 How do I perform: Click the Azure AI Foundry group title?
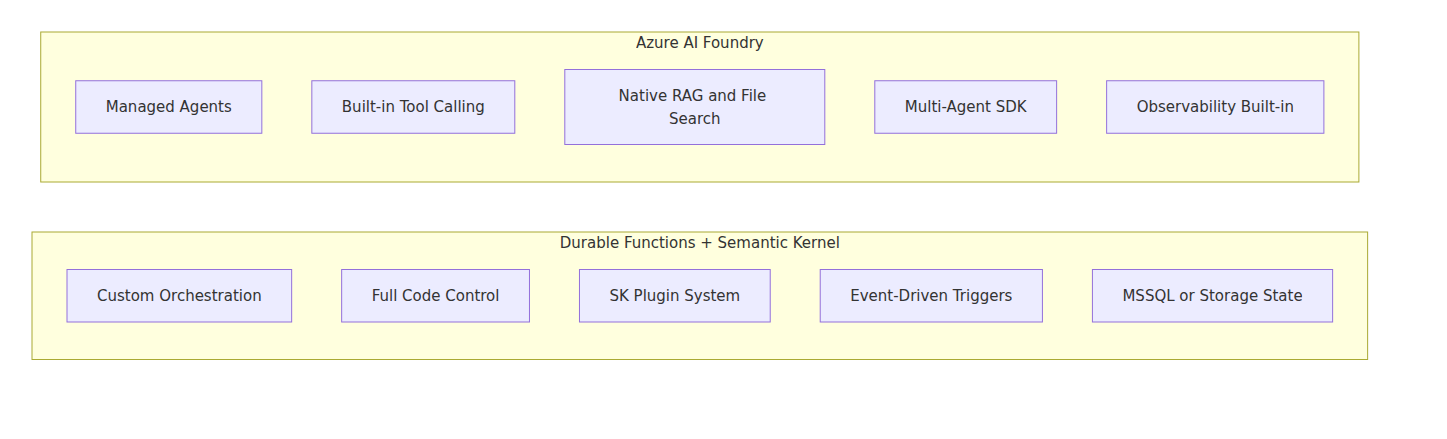[700, 43]
